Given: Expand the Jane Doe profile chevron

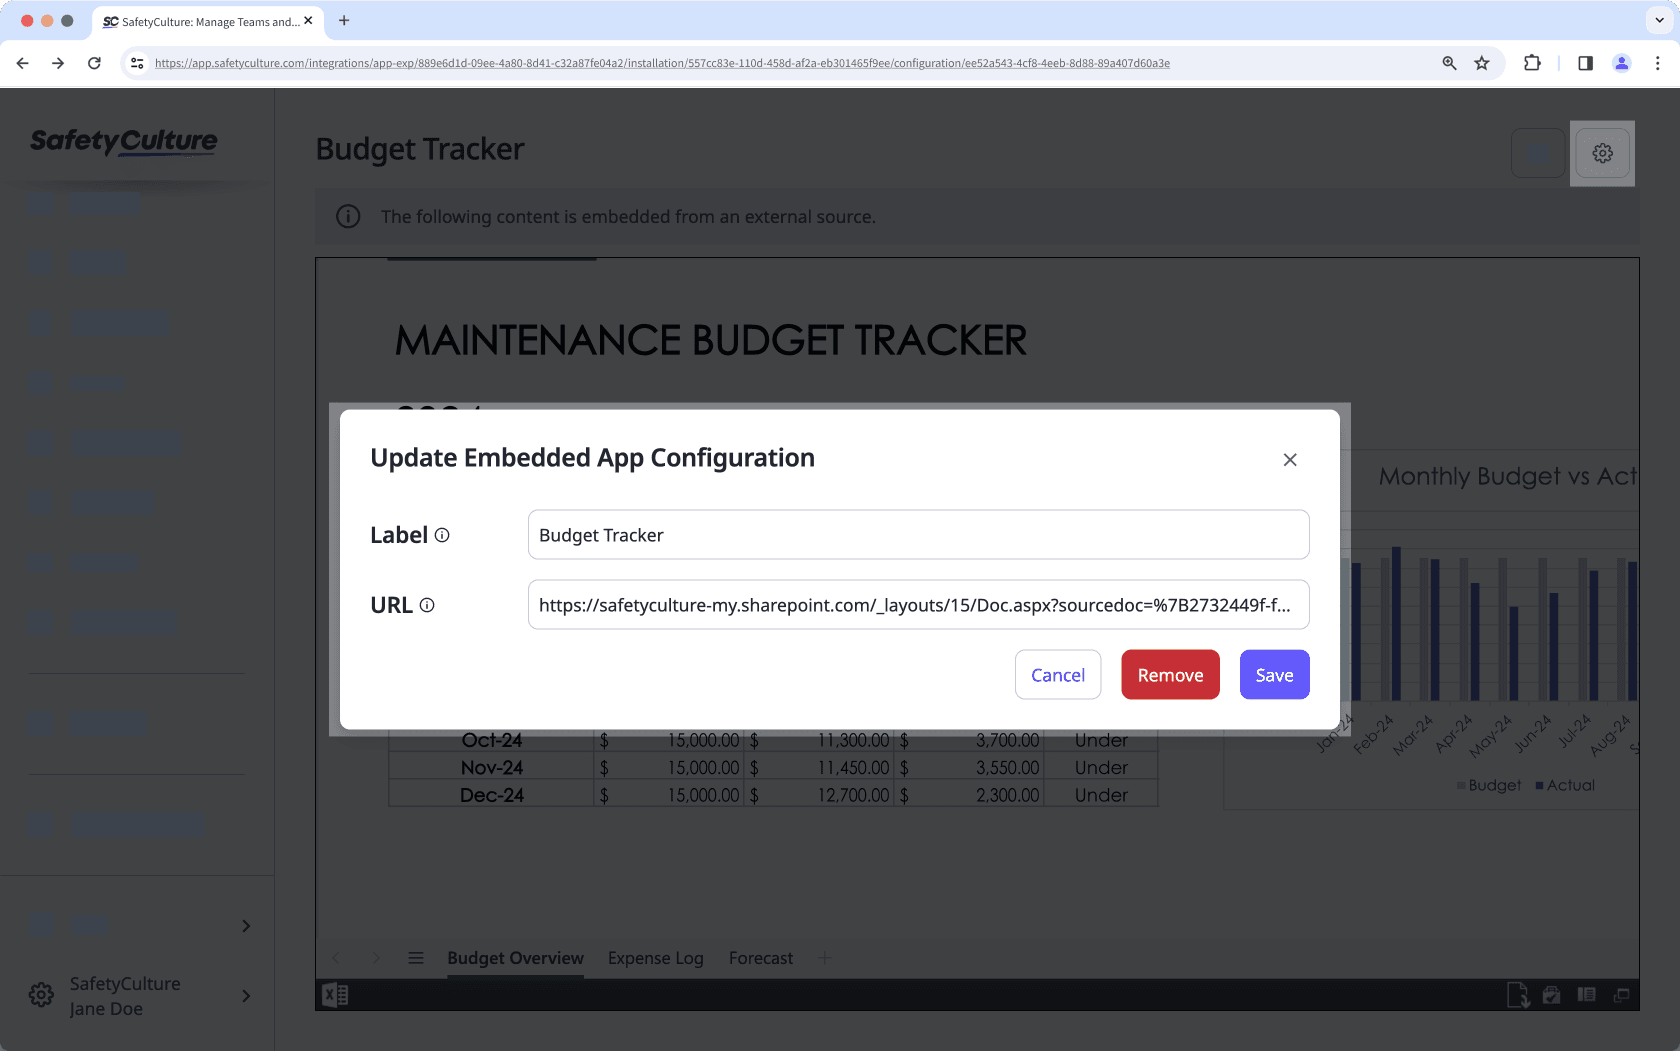Looking at the screenshot, I should pyautogui.click(x=246, y=996).
